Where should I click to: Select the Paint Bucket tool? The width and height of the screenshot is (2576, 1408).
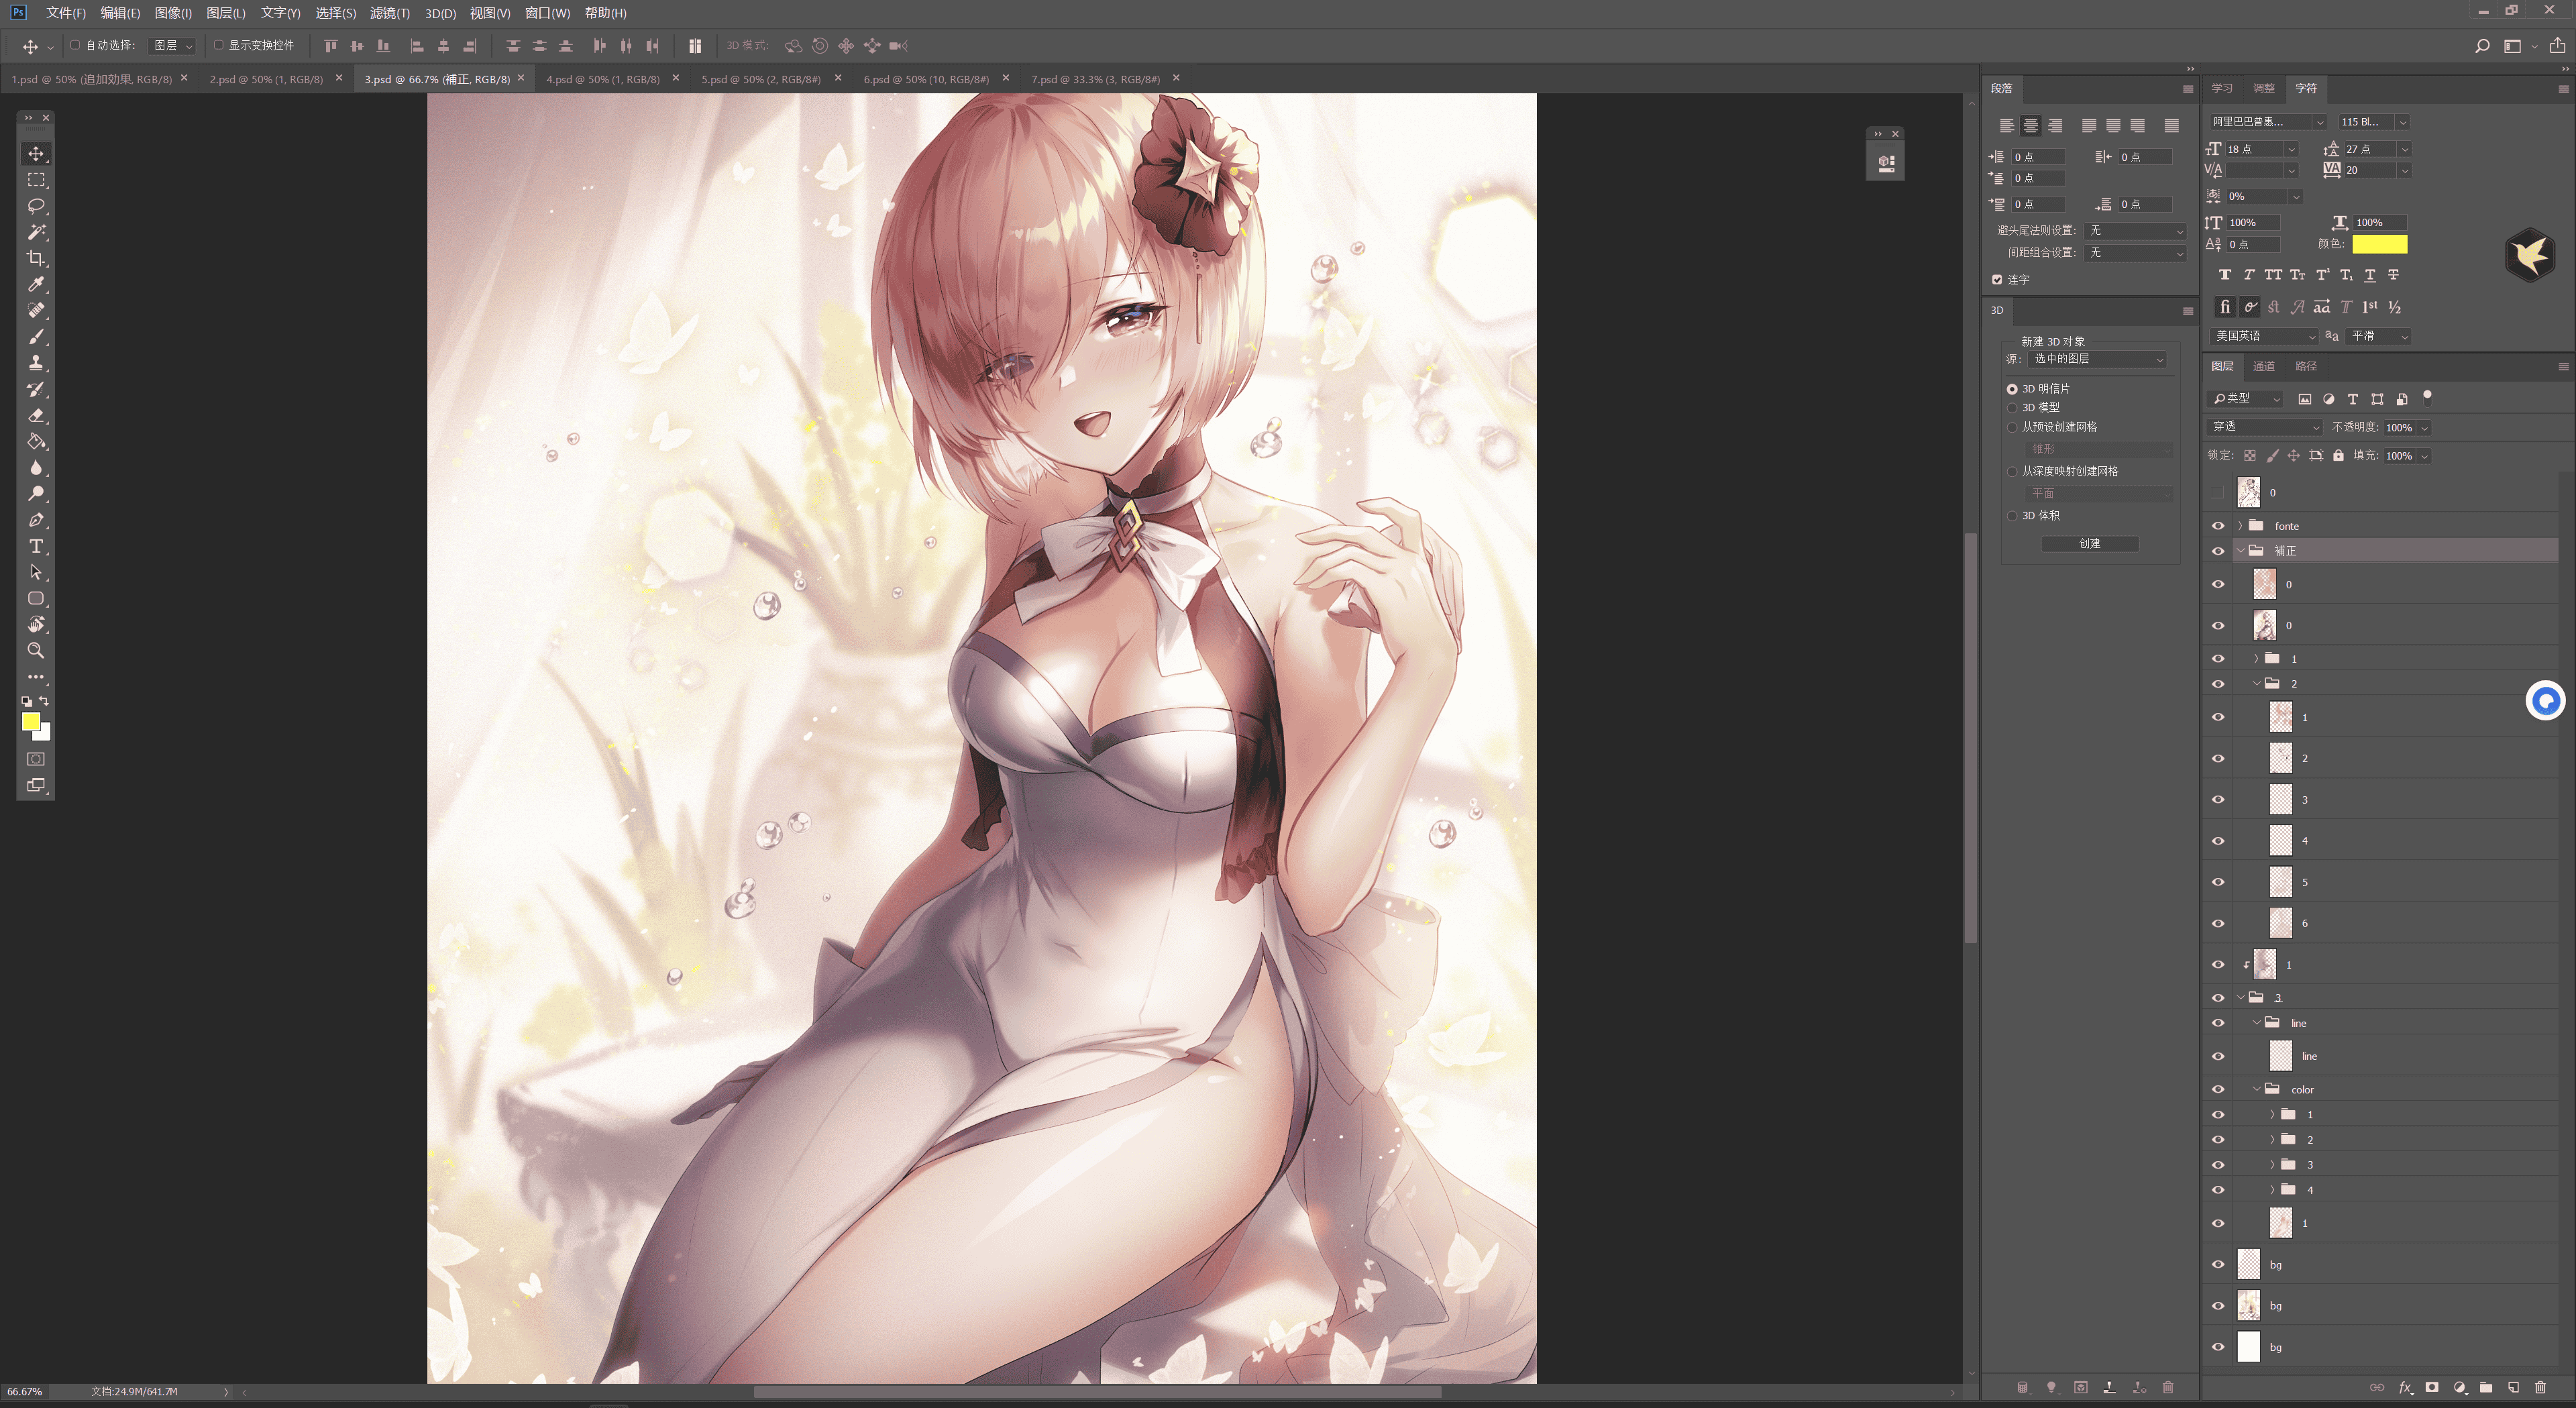36,441
